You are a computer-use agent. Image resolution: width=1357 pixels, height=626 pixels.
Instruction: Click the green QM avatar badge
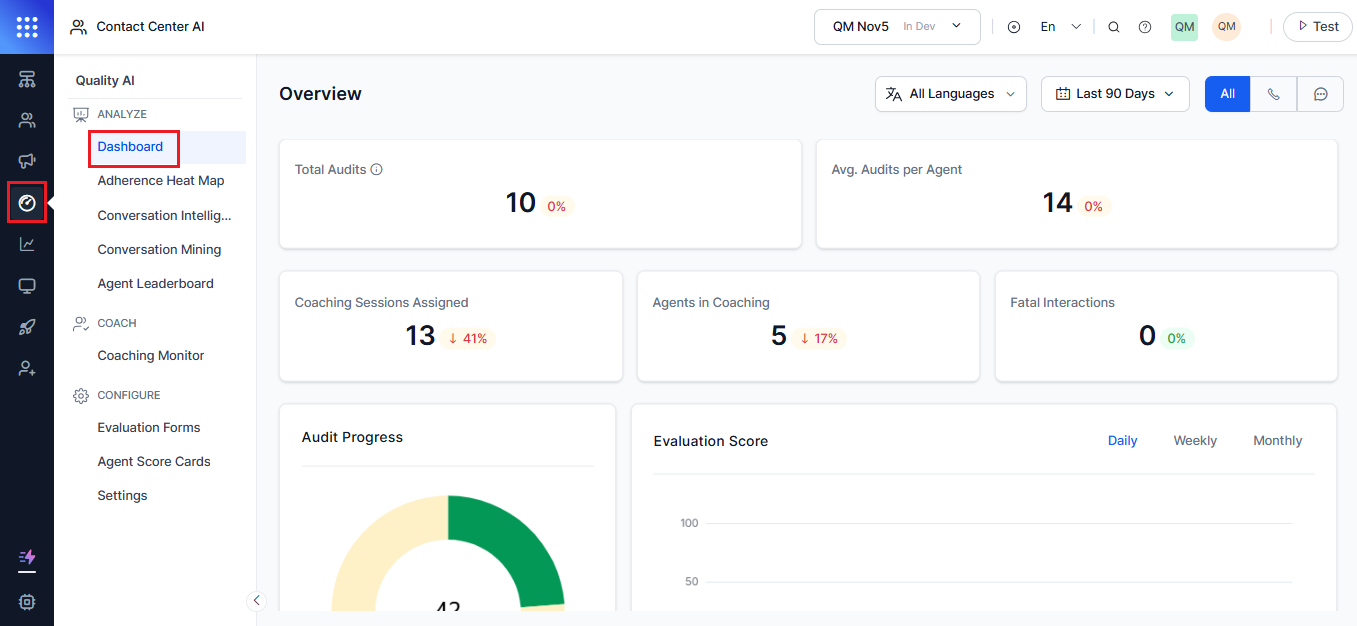click(x=1185, y=27)
